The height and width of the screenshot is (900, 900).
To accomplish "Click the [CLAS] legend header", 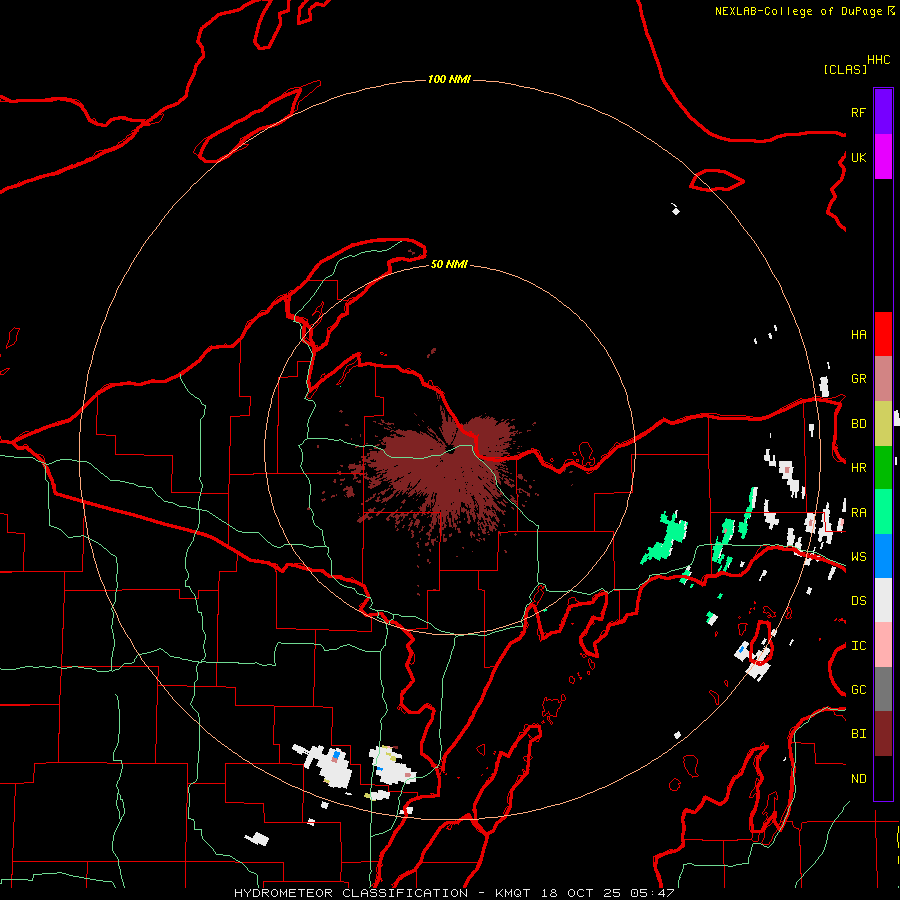I will click(x=845, y=69).
